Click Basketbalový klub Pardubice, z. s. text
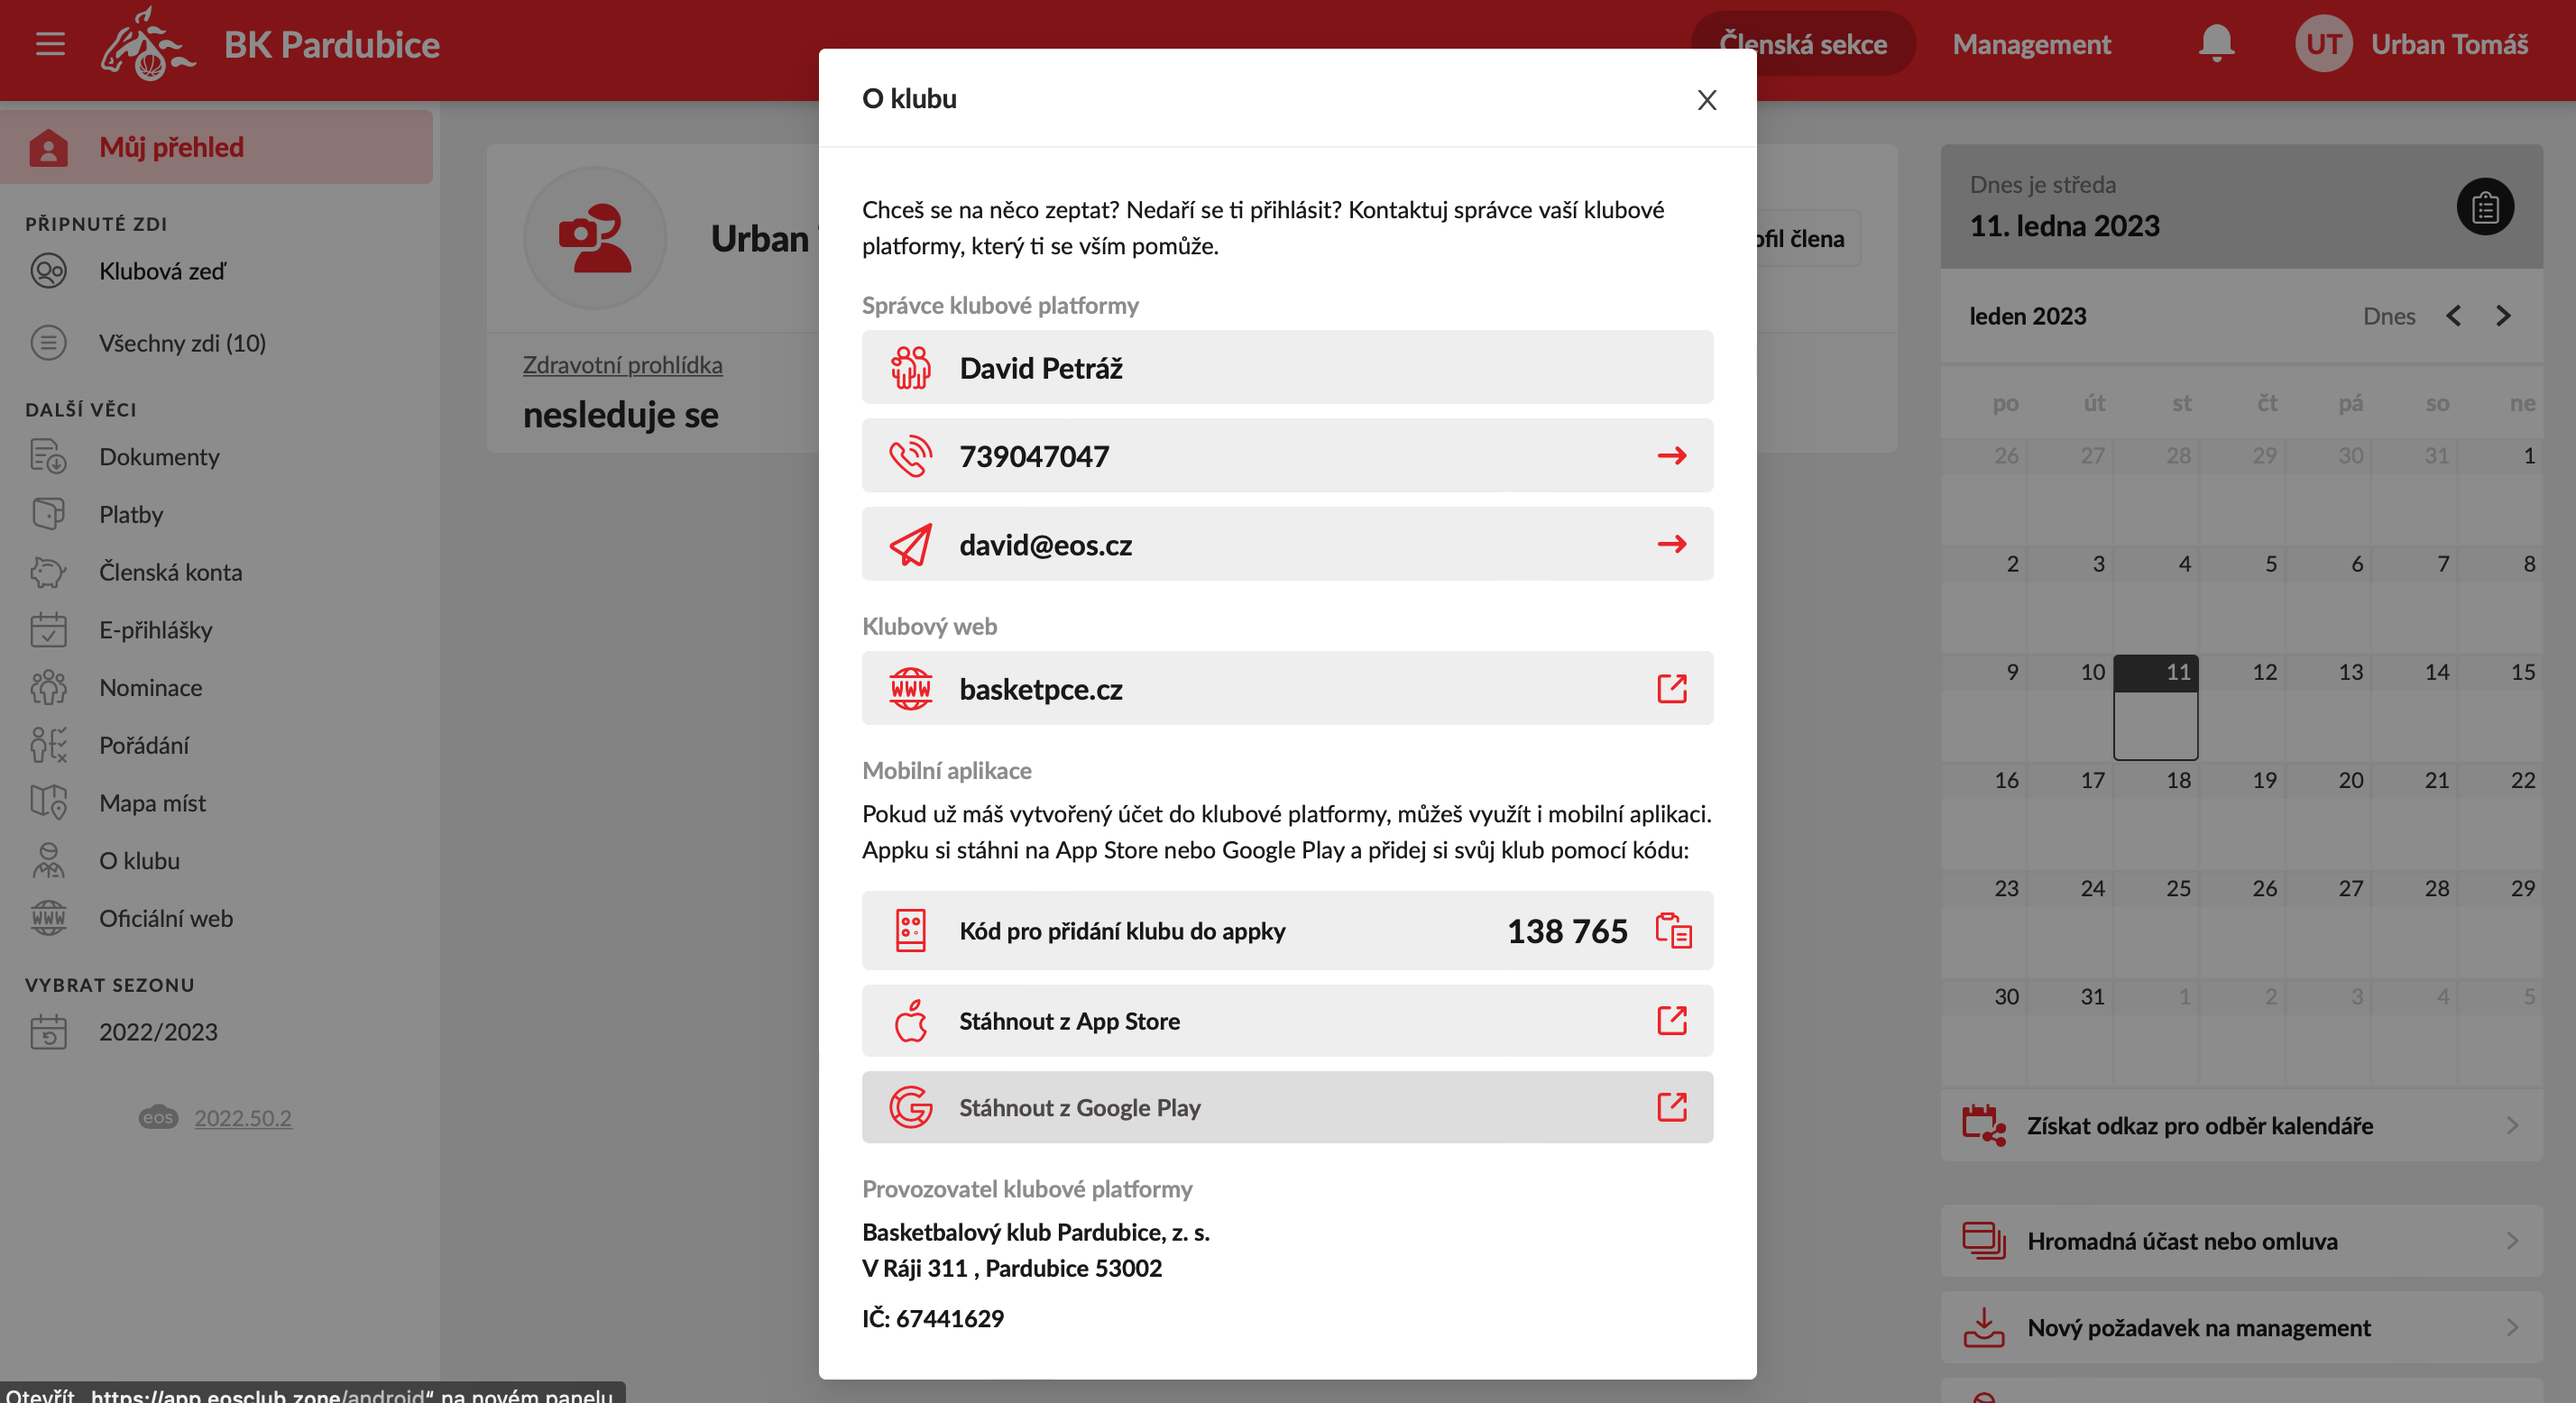This screenshot has width=2576, height=1403. (x=1035, y=1233)
